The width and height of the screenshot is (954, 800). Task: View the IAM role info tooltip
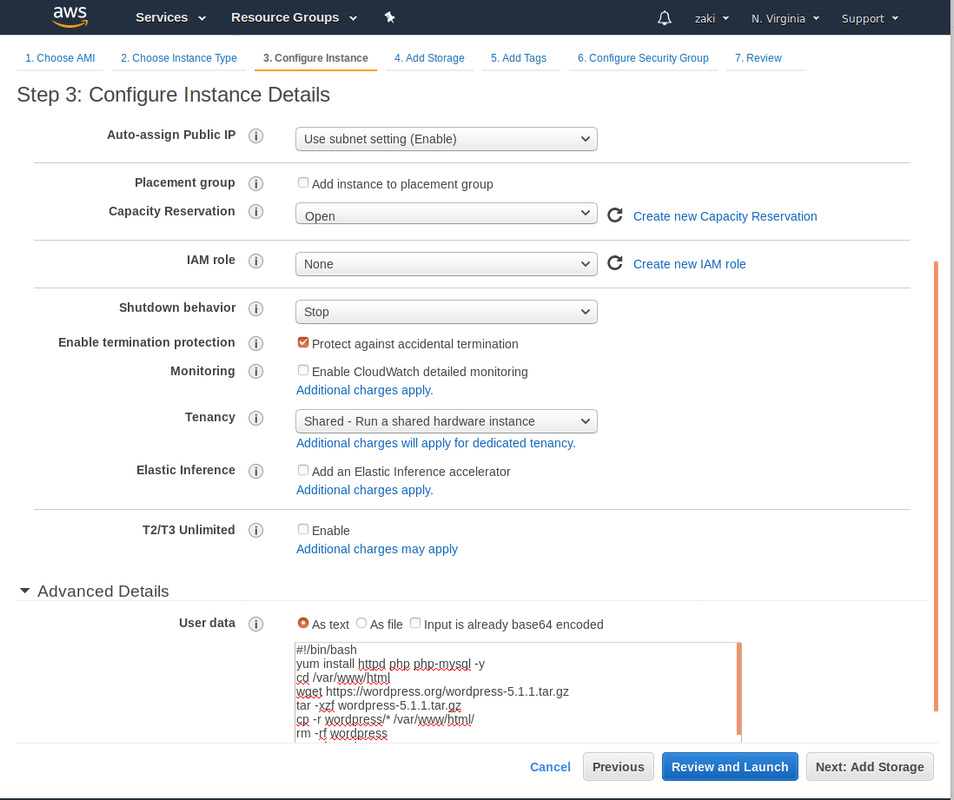click(x=255, y=261)
